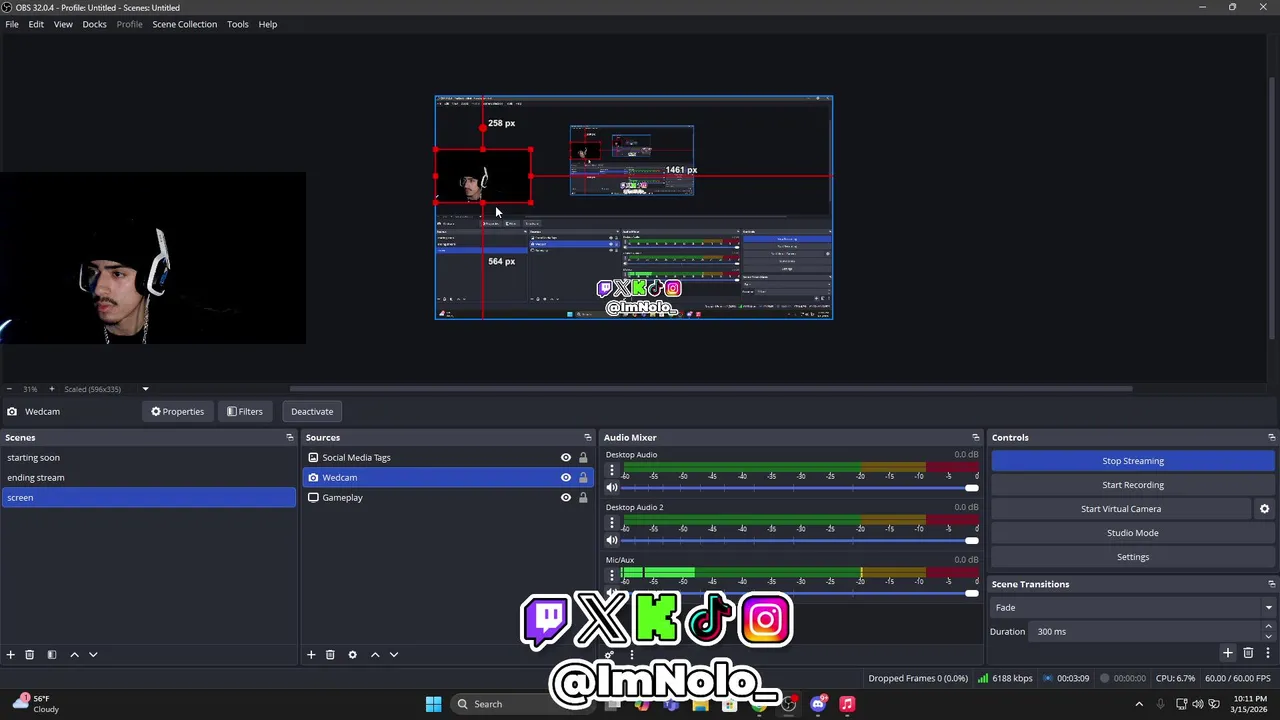Increase the transition duration with up arrow
This screenshot has height=720, width=1280.
1268,627
